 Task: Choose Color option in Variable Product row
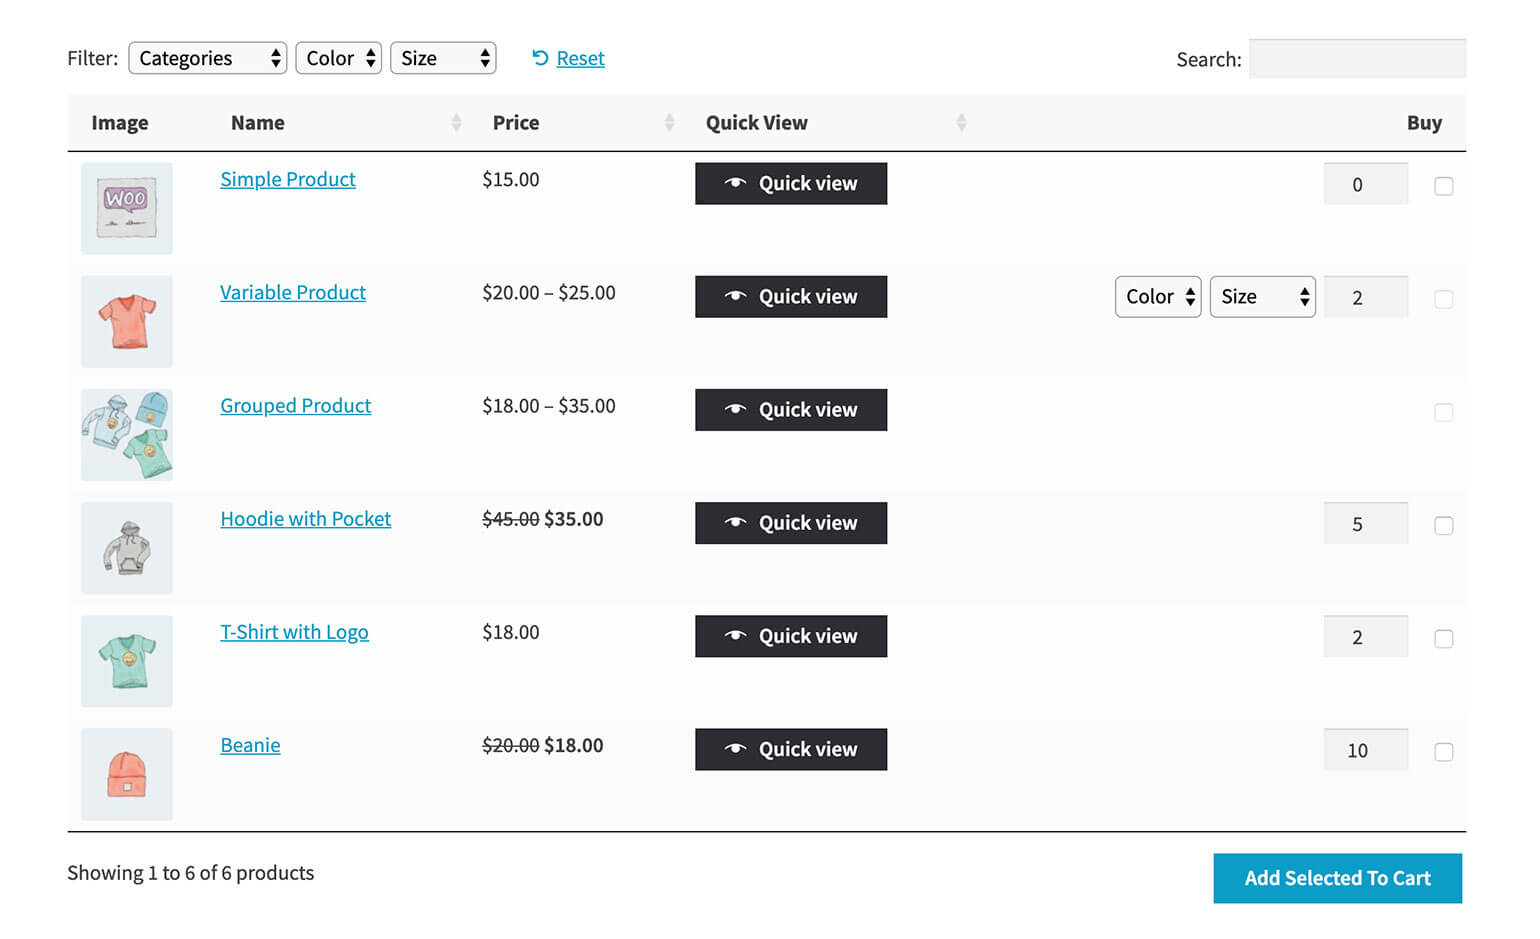coord(1158,297)
